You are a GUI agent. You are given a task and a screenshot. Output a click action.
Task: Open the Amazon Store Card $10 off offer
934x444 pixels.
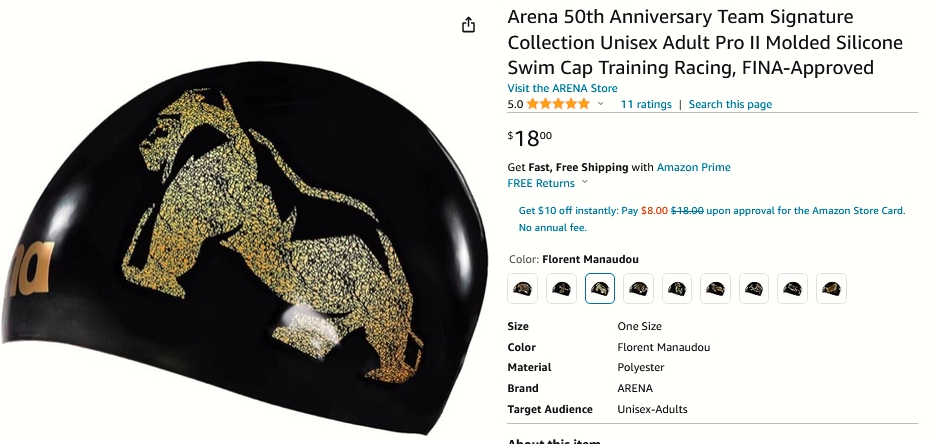[x=712, y=219]
